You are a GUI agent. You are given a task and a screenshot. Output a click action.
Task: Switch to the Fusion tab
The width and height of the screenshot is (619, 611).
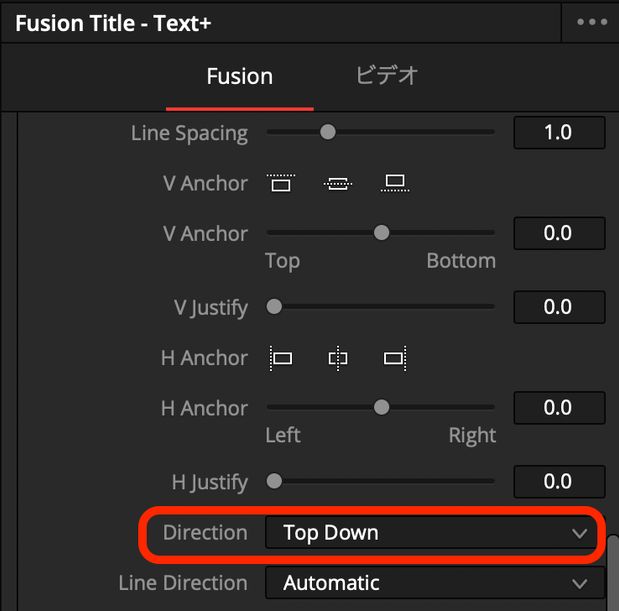(240, 76)
